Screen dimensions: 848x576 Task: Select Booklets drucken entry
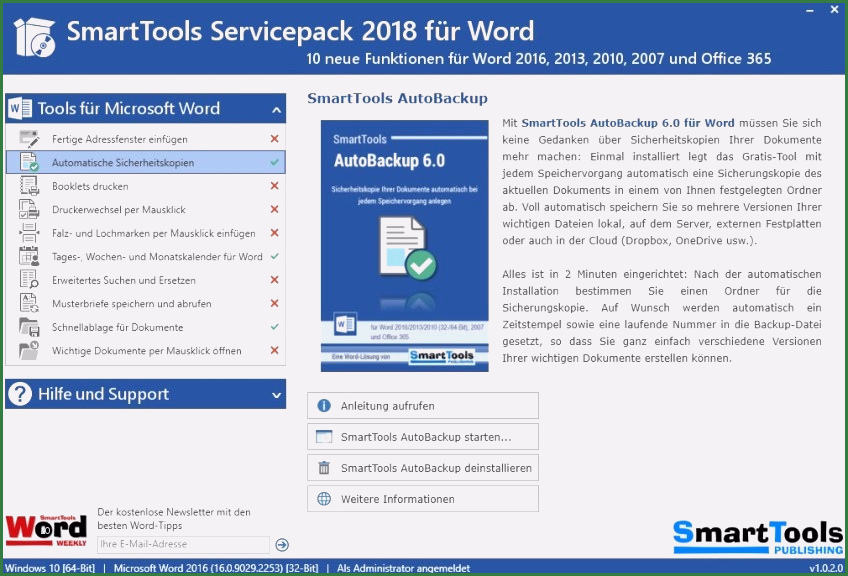click(x=145, y=186)
